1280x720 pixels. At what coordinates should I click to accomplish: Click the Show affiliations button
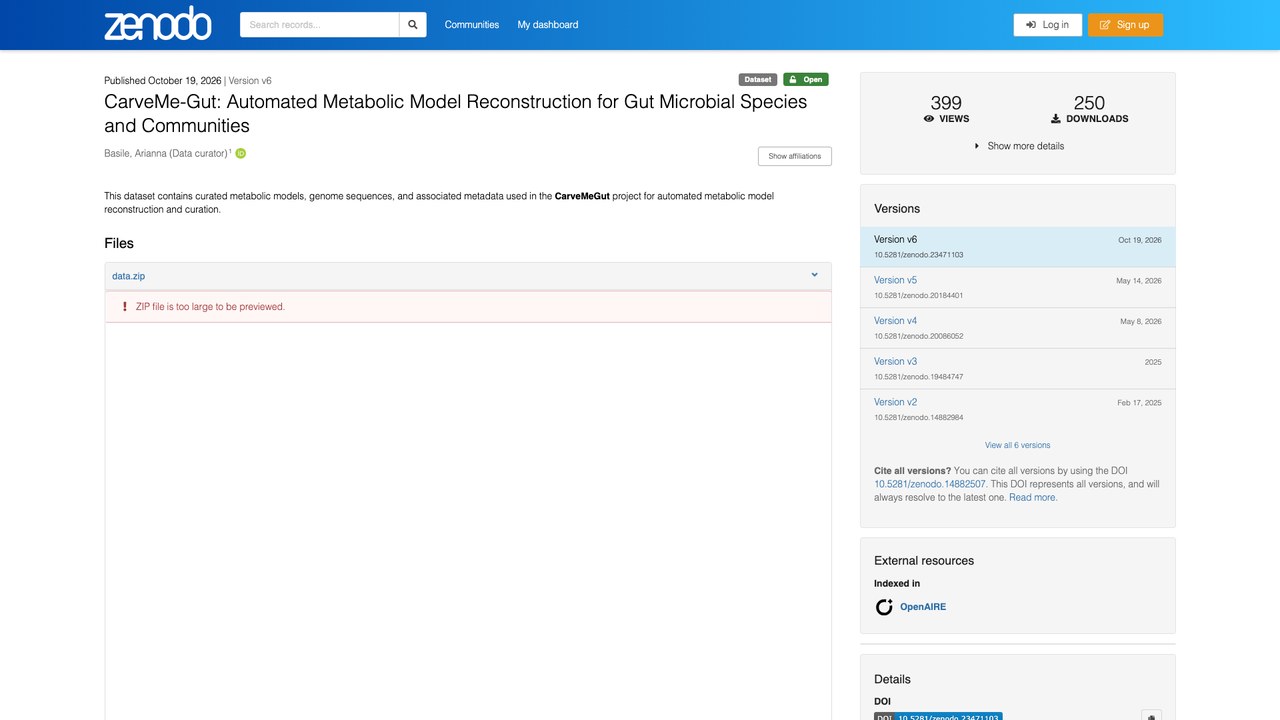(795, 156)
